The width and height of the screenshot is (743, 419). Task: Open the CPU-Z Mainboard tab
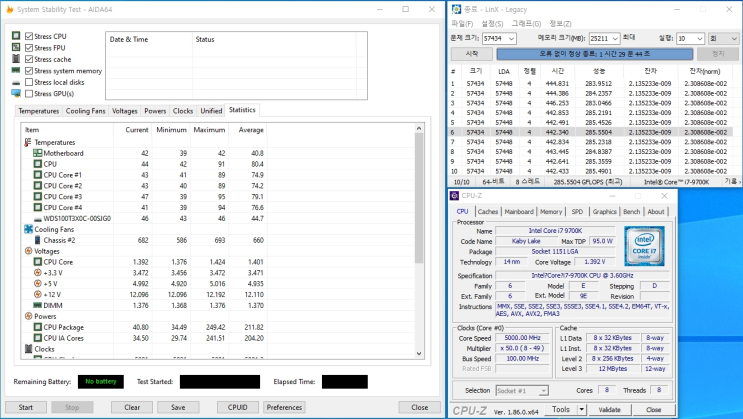point(519,211)
